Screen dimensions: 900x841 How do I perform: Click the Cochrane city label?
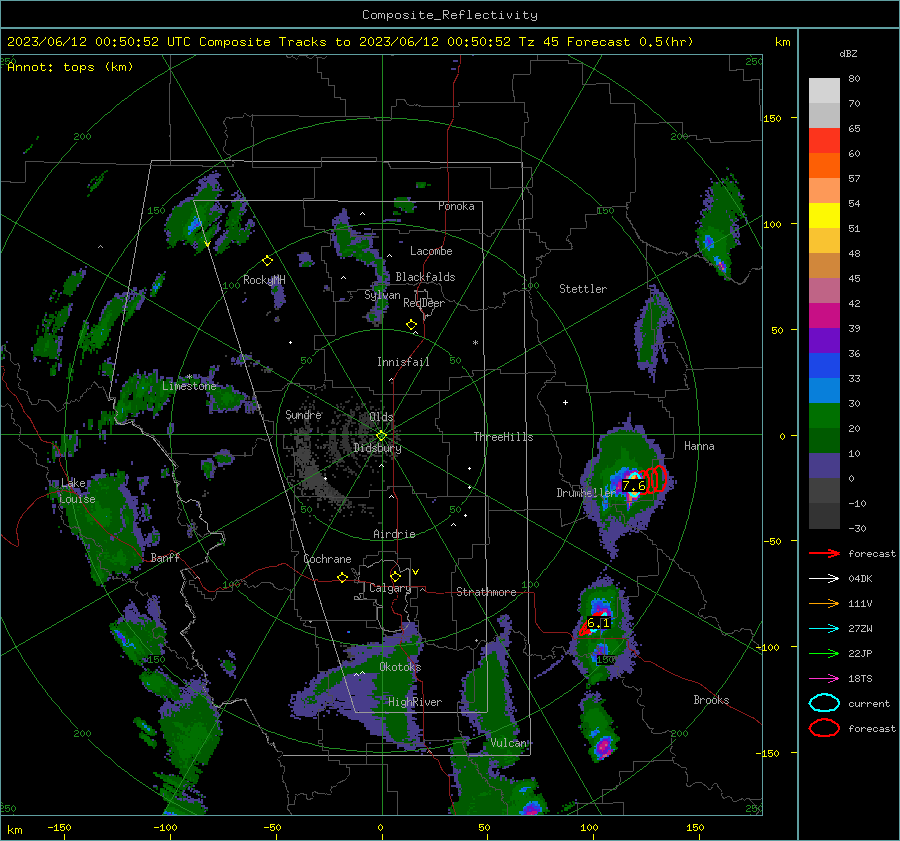327,559
